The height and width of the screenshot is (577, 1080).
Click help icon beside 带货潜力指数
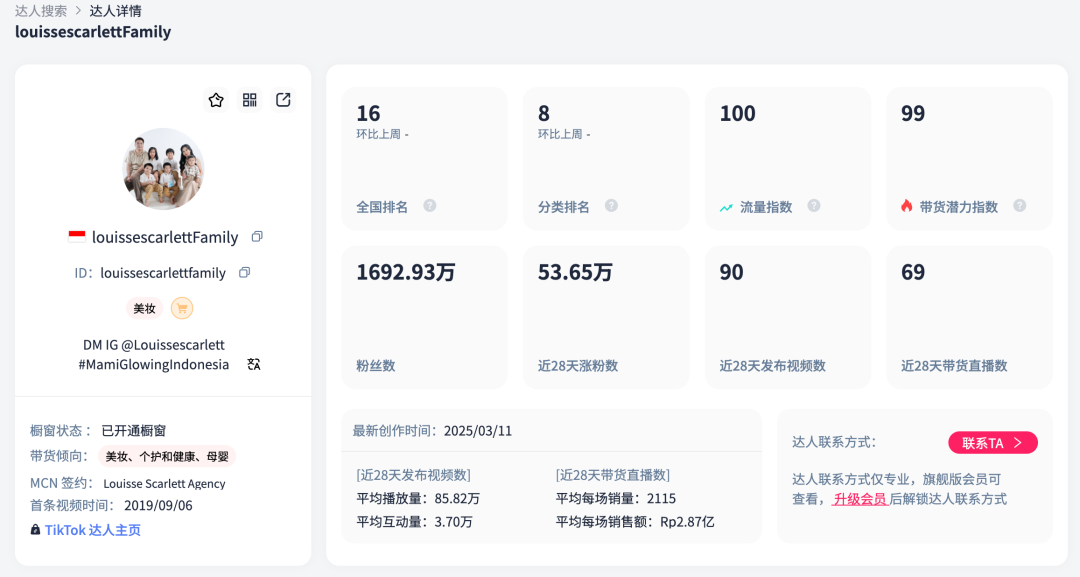pyautogui.click(x=1020, y=206)
